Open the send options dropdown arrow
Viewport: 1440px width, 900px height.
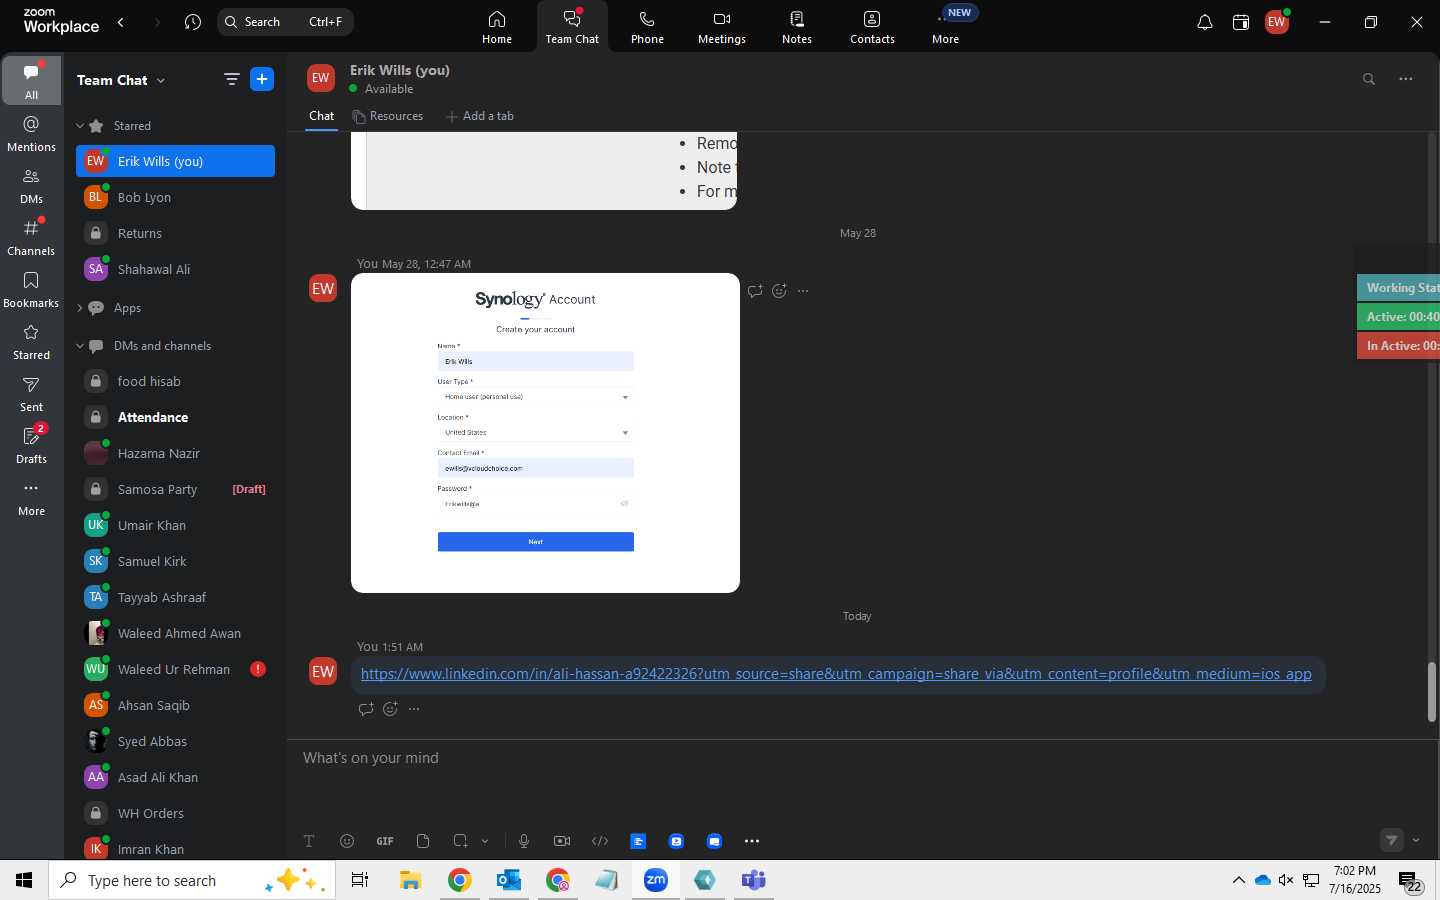click(1416, 840)
